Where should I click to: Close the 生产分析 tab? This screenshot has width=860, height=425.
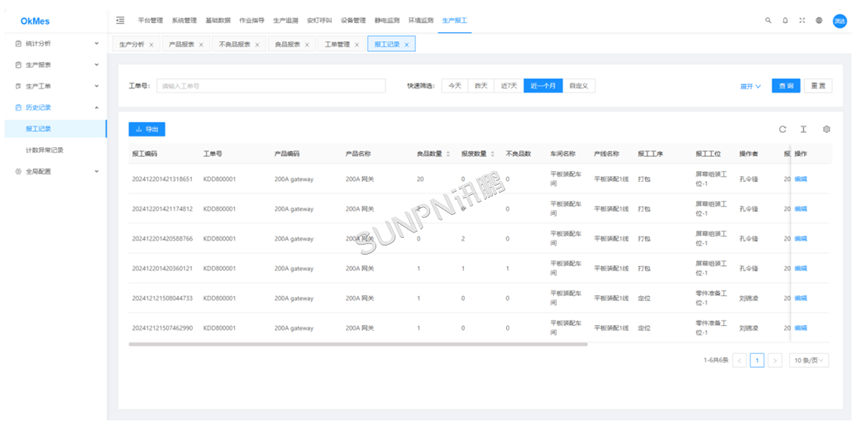(151, 45)
